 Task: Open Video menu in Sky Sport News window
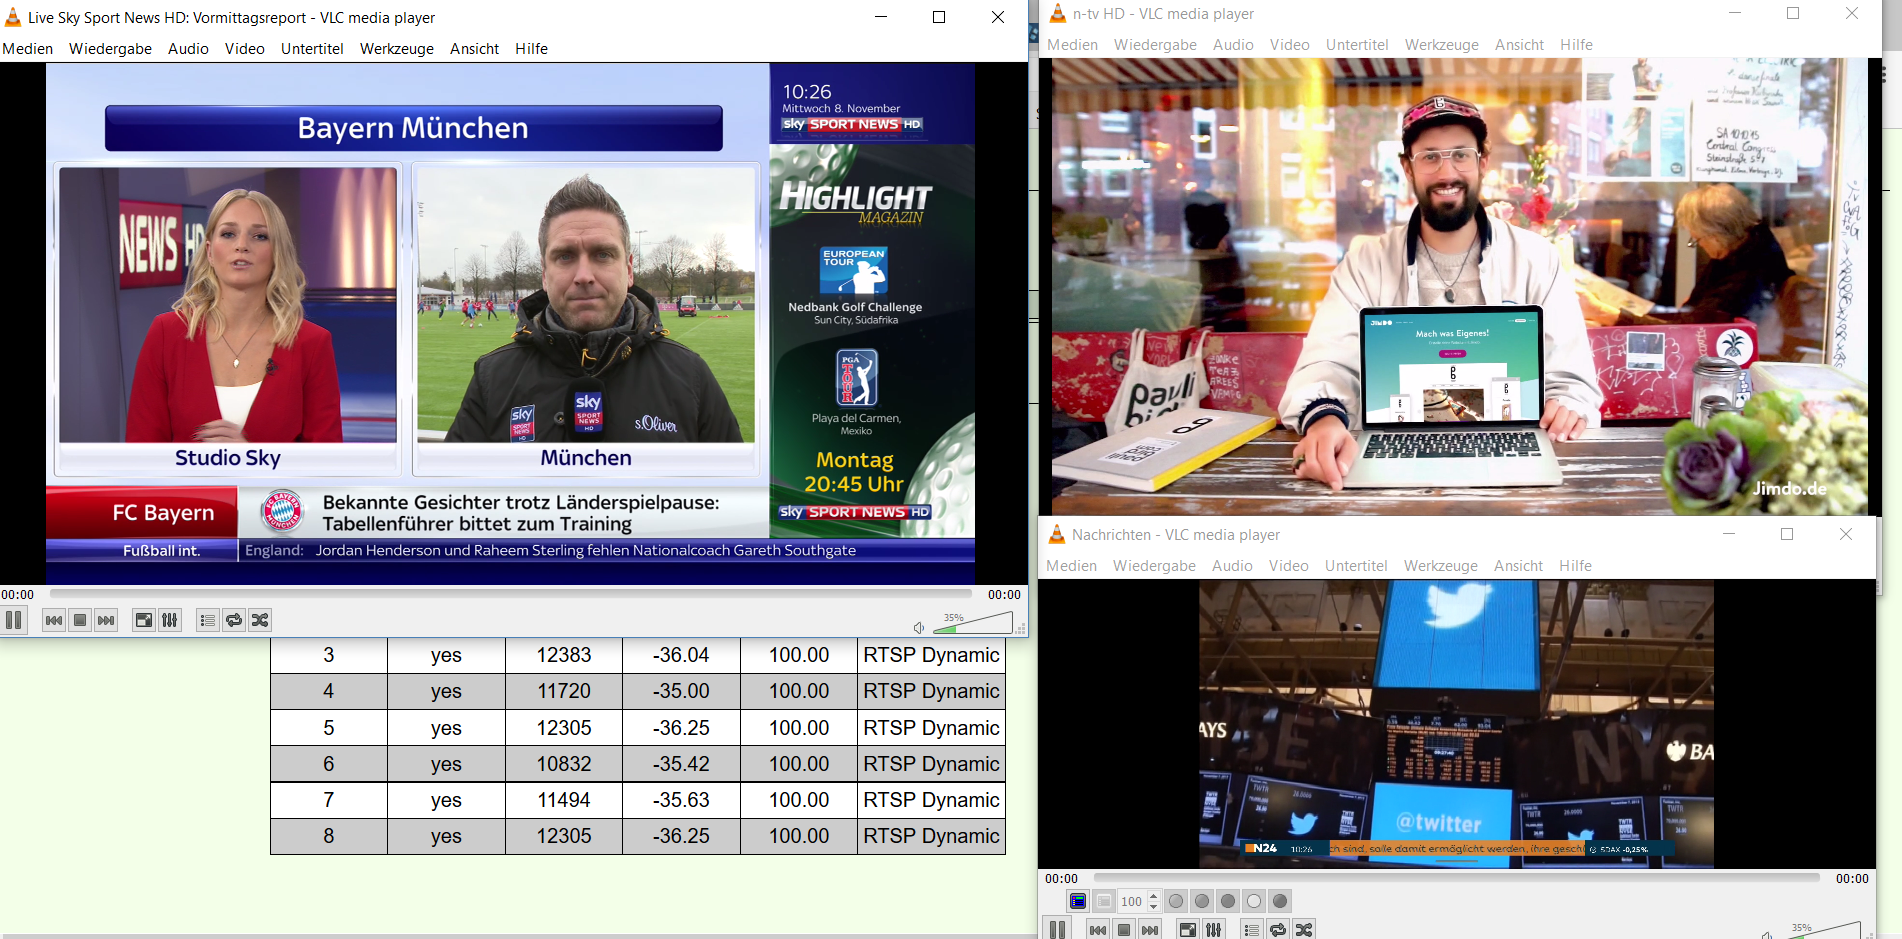(245, 49)
